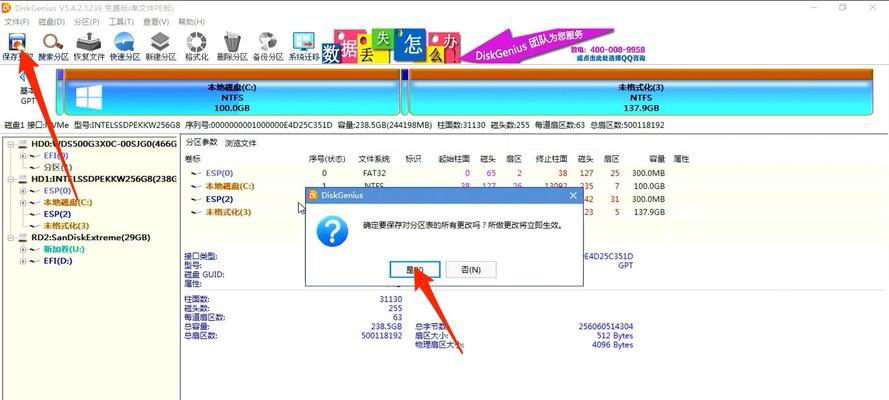Click the blue question mark dialog icon
Viewport: 889px width, 400px height.
coord(332,231)
